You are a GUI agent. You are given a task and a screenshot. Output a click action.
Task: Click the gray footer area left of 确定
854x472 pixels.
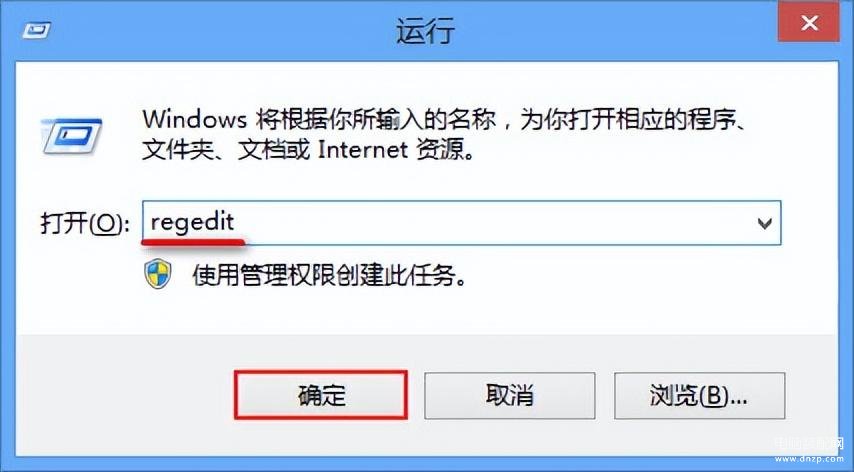point(125,395)
